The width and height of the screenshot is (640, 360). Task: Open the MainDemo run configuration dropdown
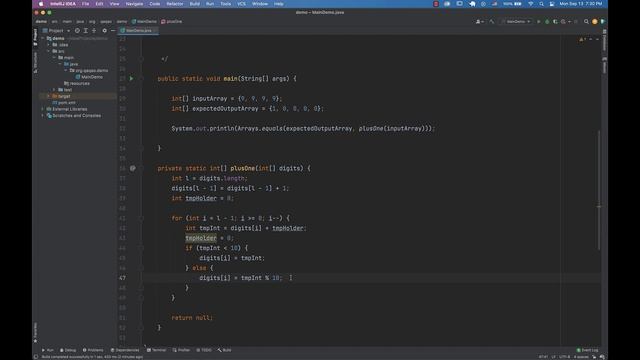(516, 21)
